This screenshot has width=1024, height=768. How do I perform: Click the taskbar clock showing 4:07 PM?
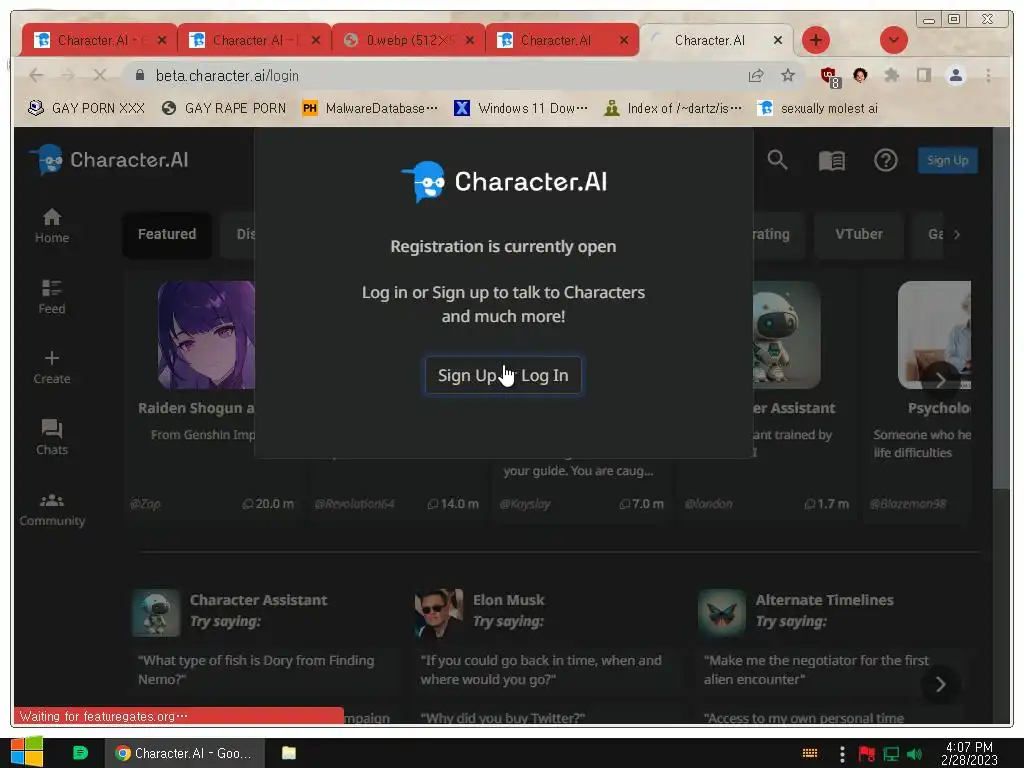969,753
